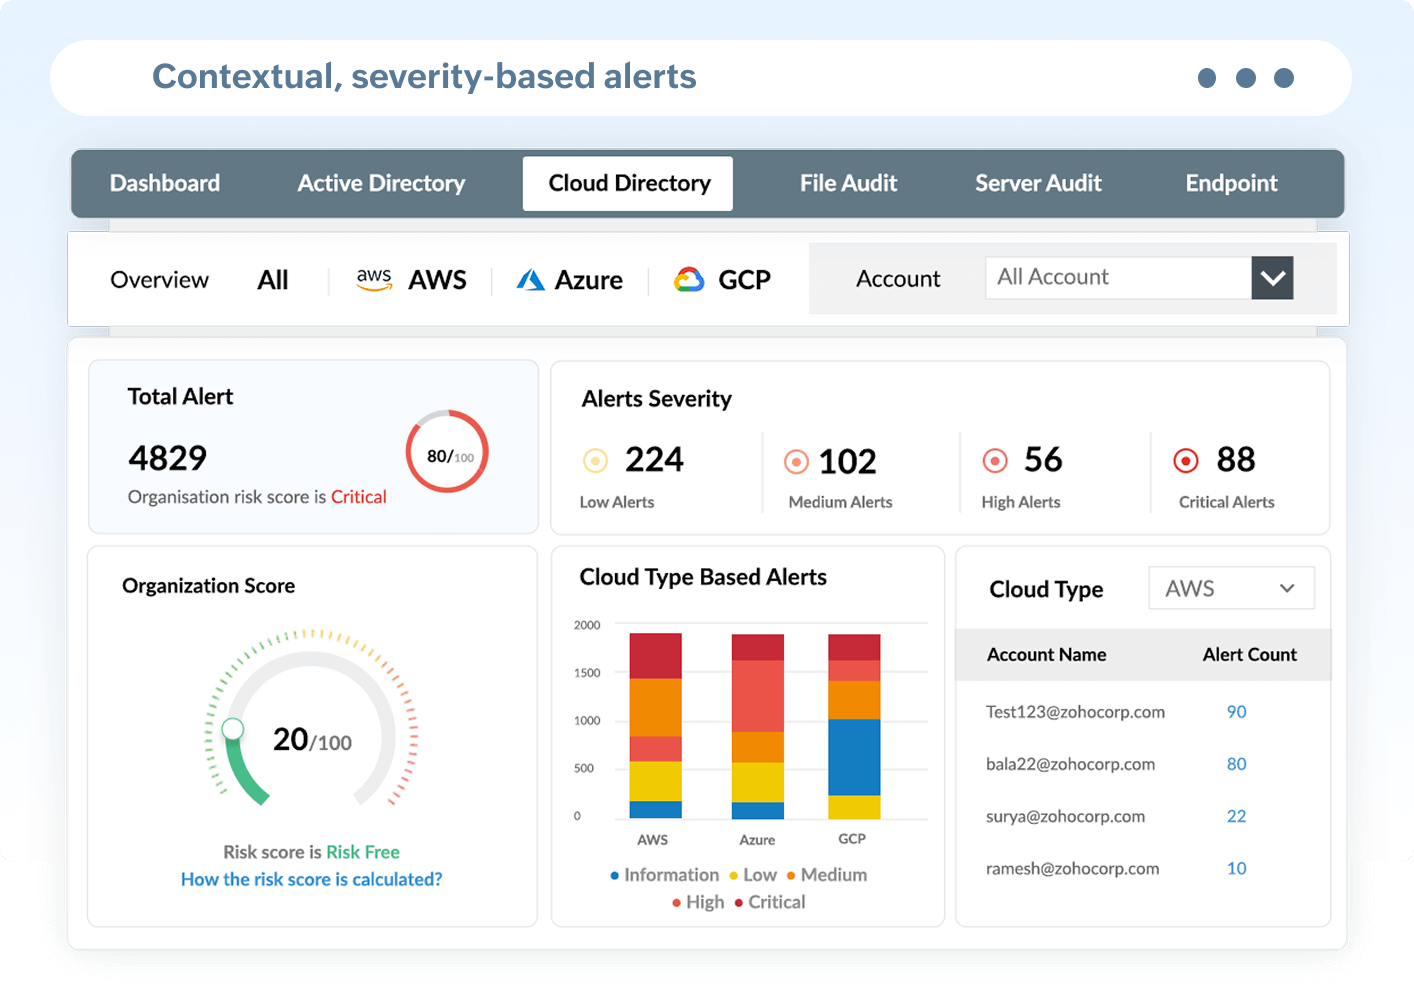
Task: Click the AWS logo icon
Action: point(374,279)
